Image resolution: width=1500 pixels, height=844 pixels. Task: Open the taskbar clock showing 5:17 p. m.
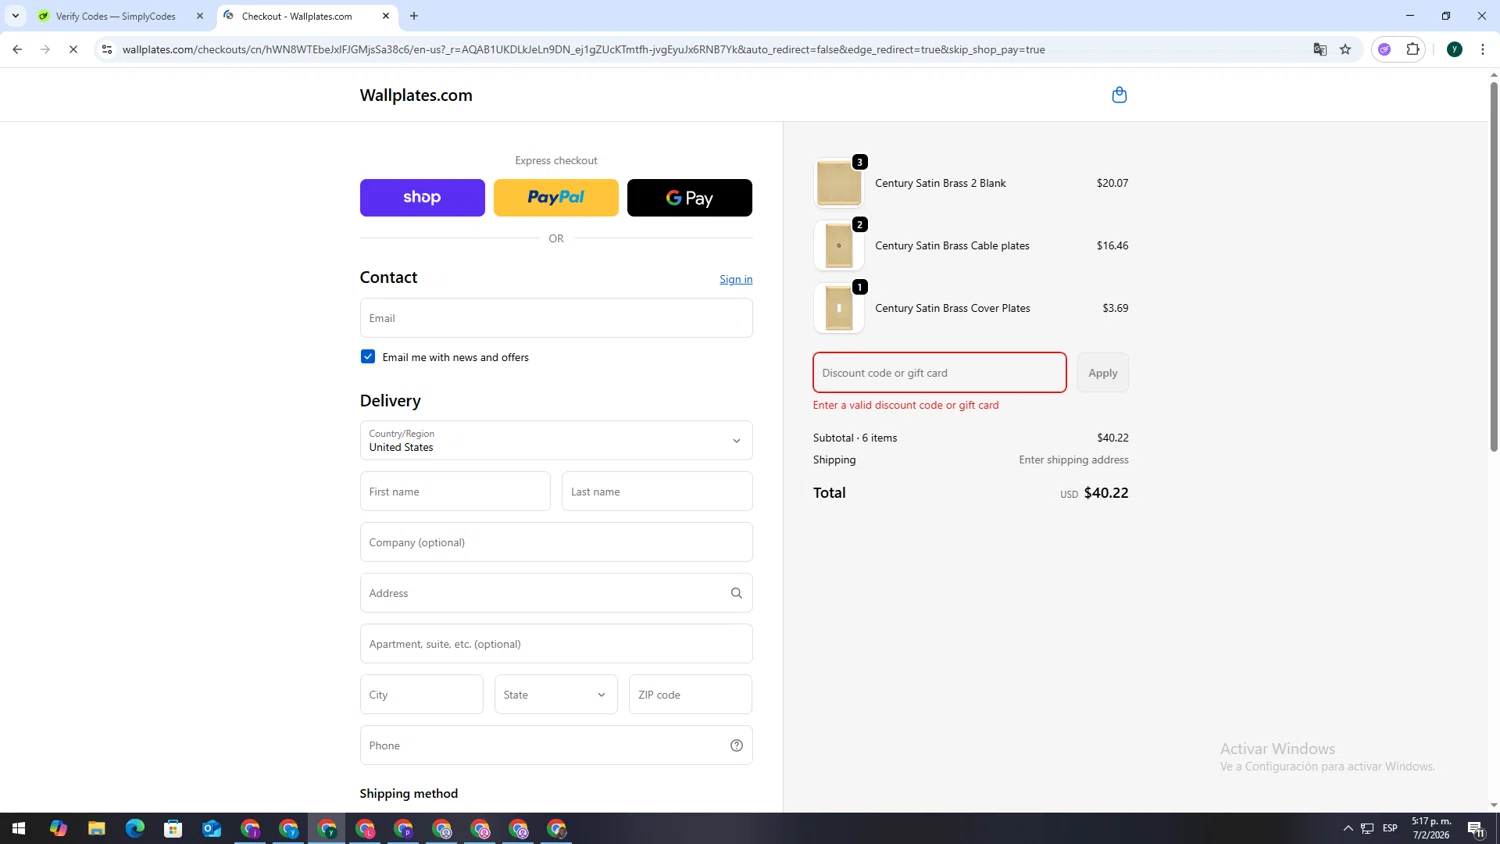[1431, 828]
